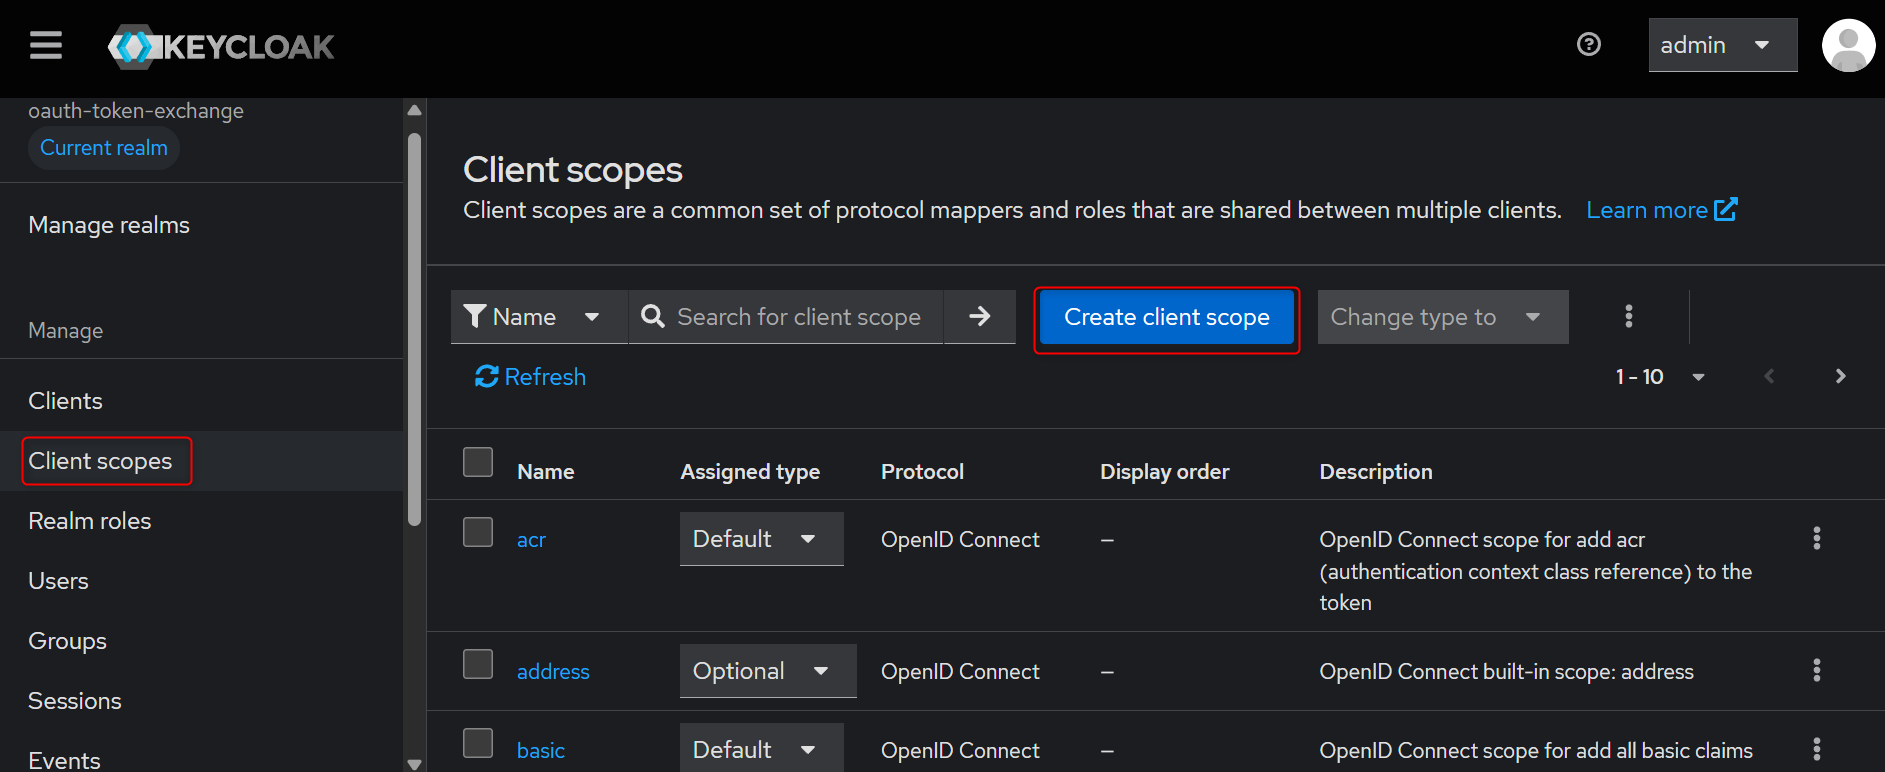Navigate to Clients in sidebar

pyautogui.click(x=66, y=401)
